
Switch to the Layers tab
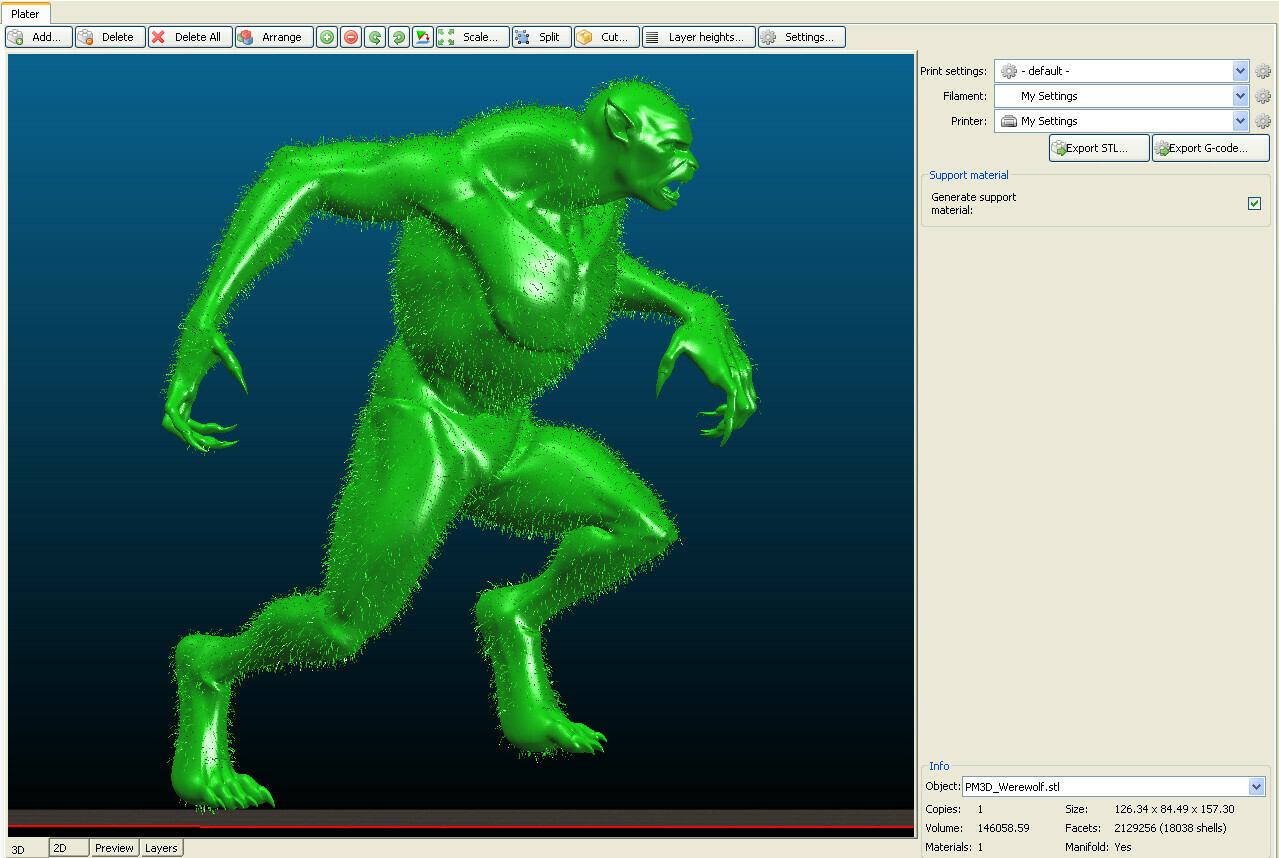coord(161,848)
